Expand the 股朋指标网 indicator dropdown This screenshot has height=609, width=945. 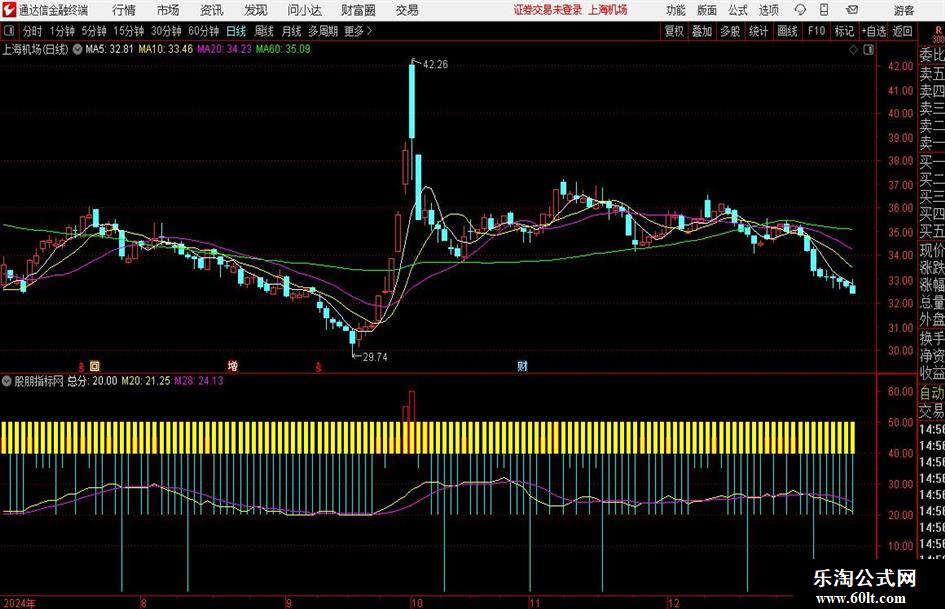(7, 381)
